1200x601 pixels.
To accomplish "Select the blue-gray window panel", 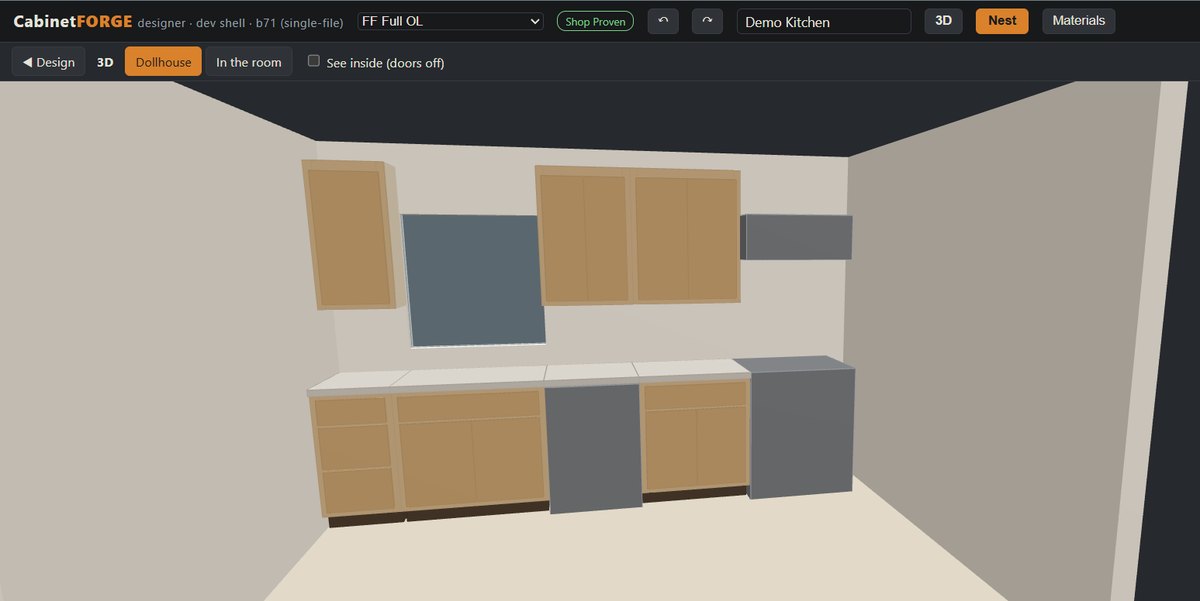I will pos(473,280).
